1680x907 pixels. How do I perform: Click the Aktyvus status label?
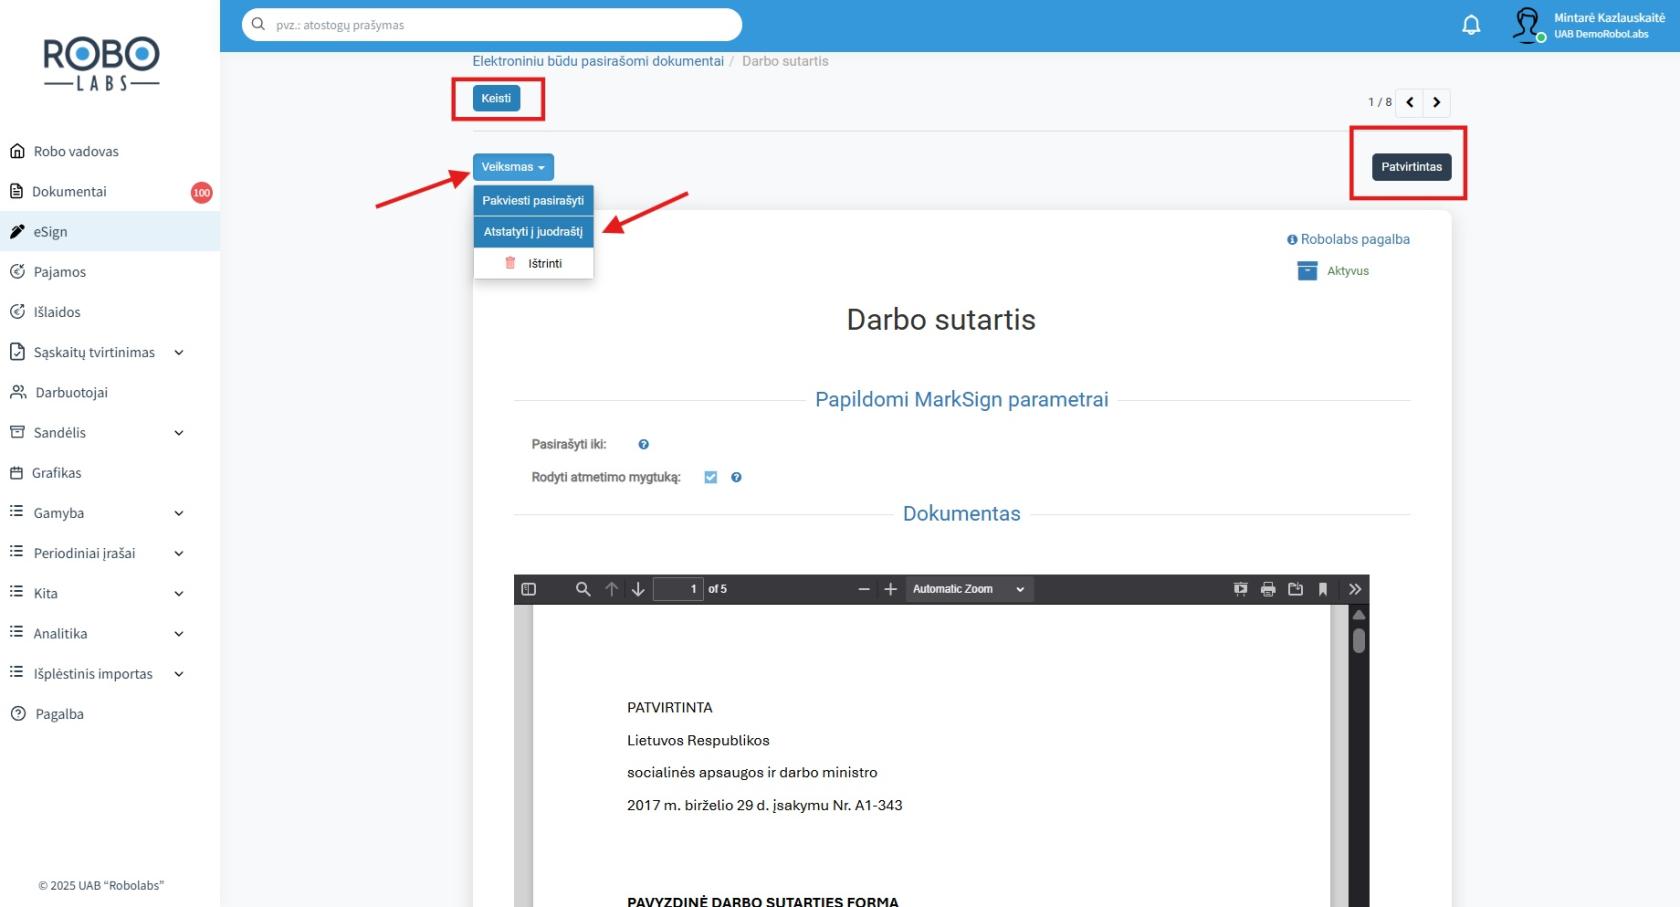click(1348, 271)
